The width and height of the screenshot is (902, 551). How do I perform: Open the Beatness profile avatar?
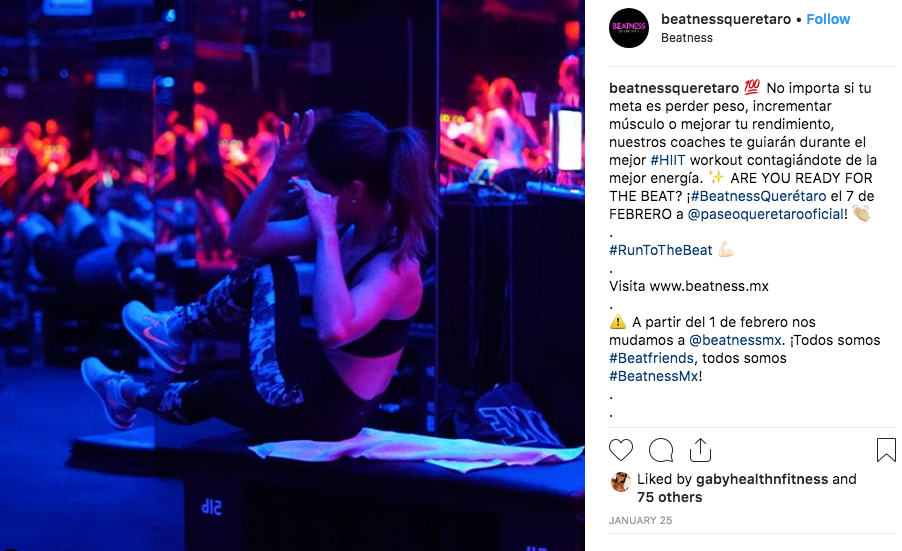pyautogui.click(x=629, y=28)
